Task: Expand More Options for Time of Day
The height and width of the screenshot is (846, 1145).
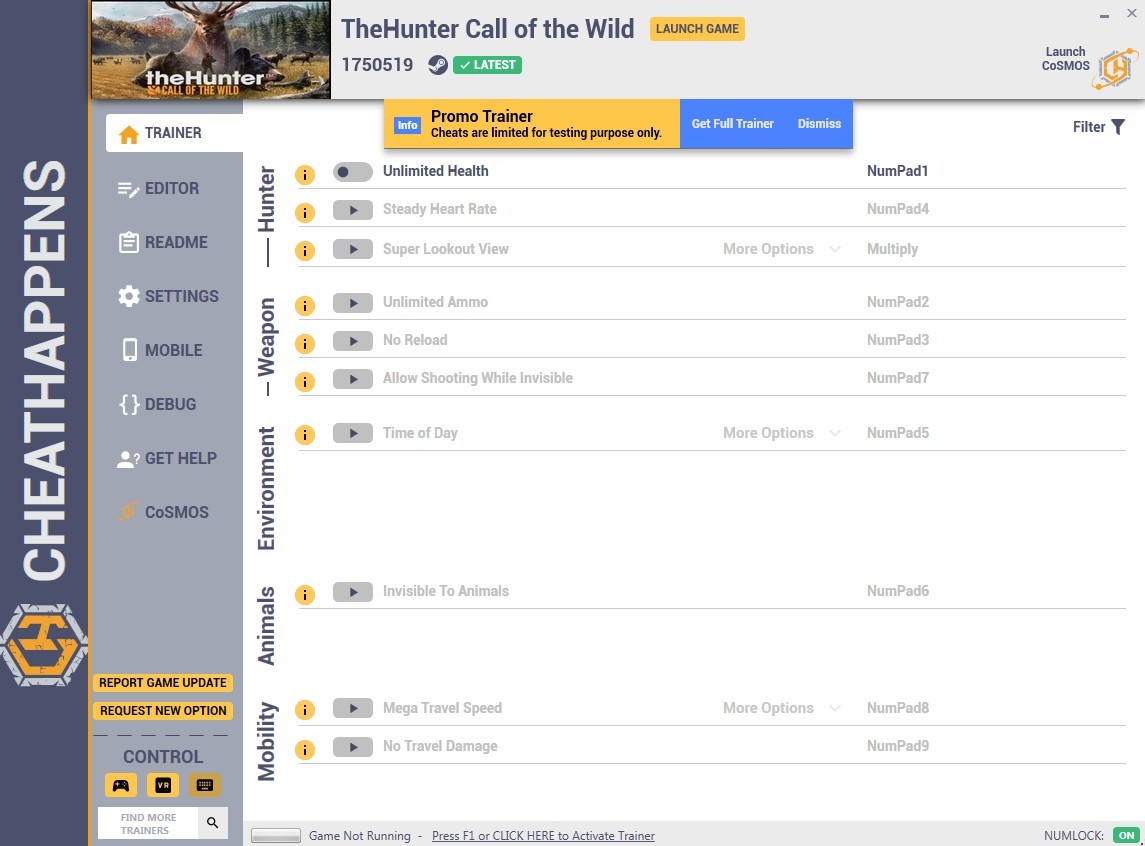Action: [781, 433]
